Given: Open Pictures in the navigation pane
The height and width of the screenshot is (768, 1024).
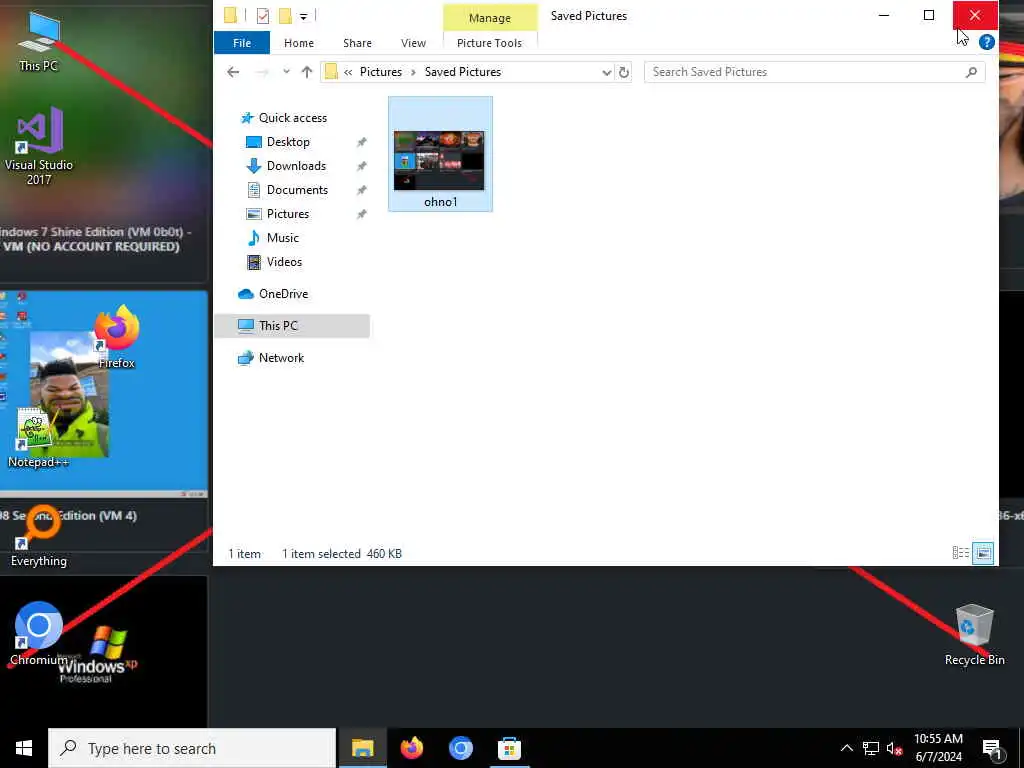Looking at the screenshot, I should 287,214.
